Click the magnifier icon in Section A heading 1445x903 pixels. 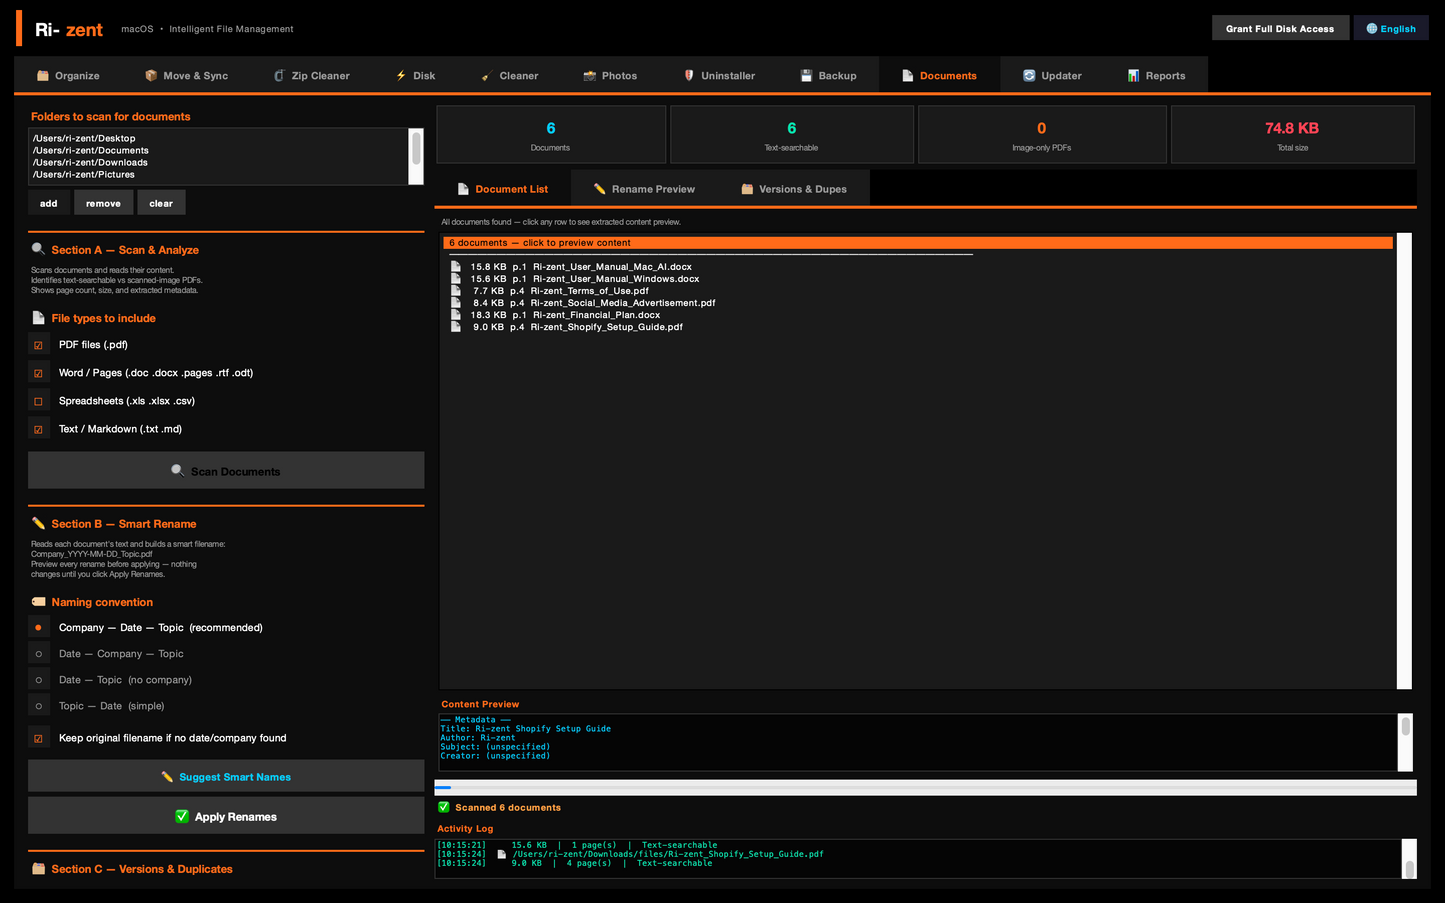coord(38,249)
